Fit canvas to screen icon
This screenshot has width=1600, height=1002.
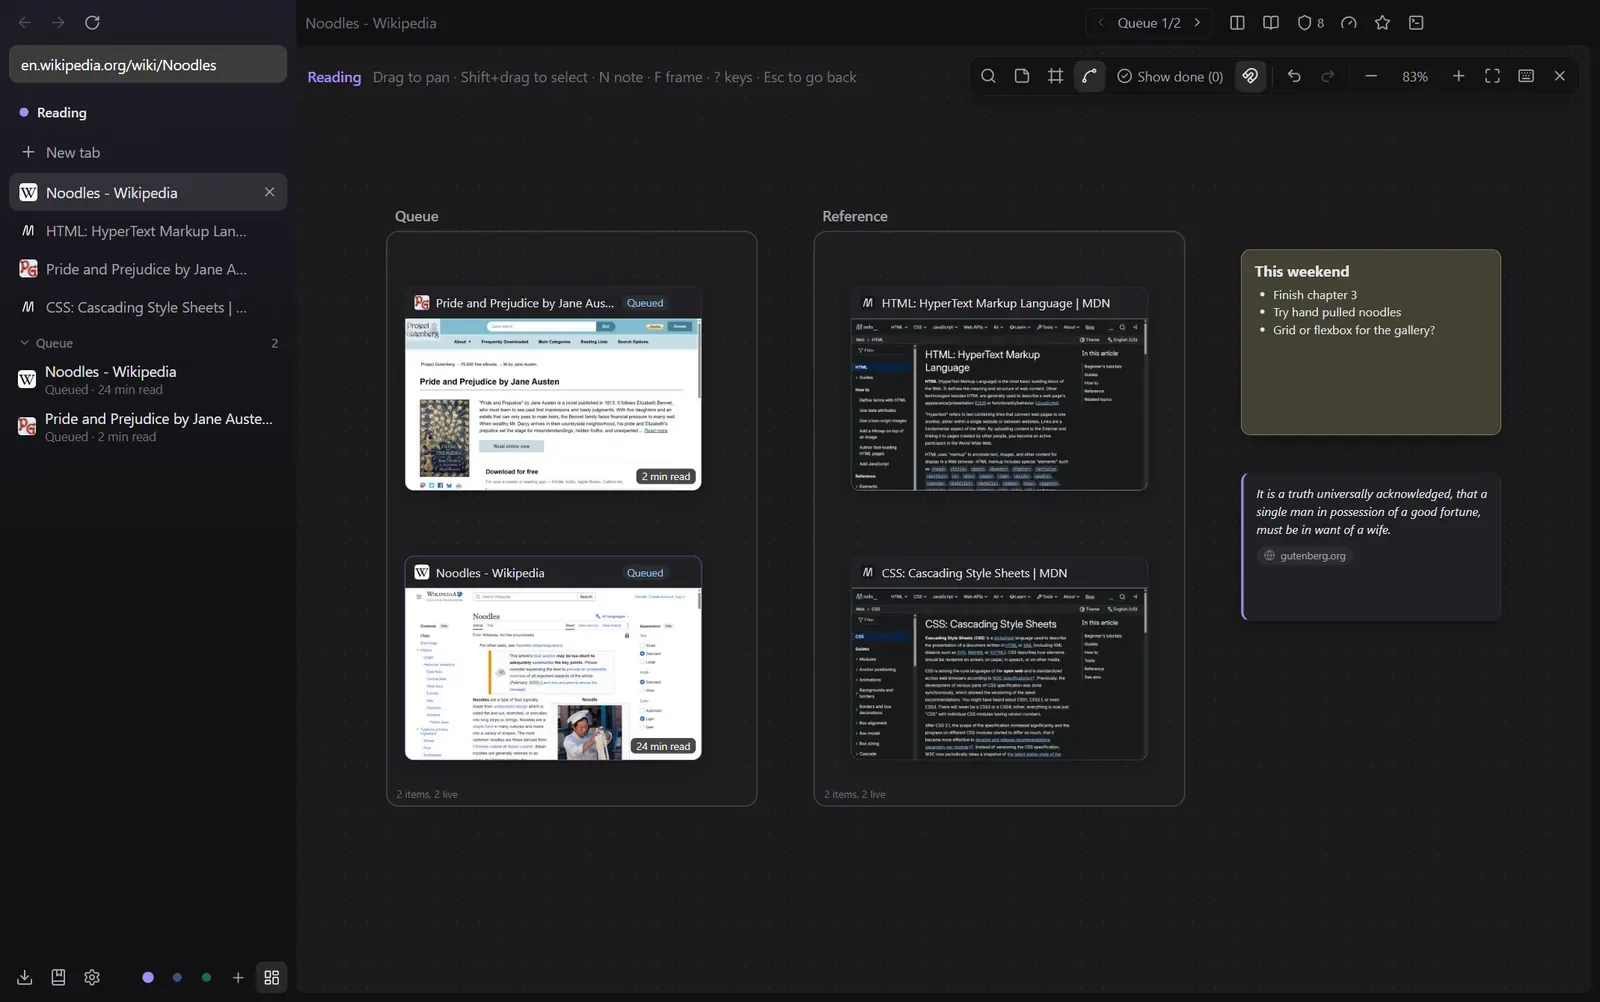click(1492, 76)
